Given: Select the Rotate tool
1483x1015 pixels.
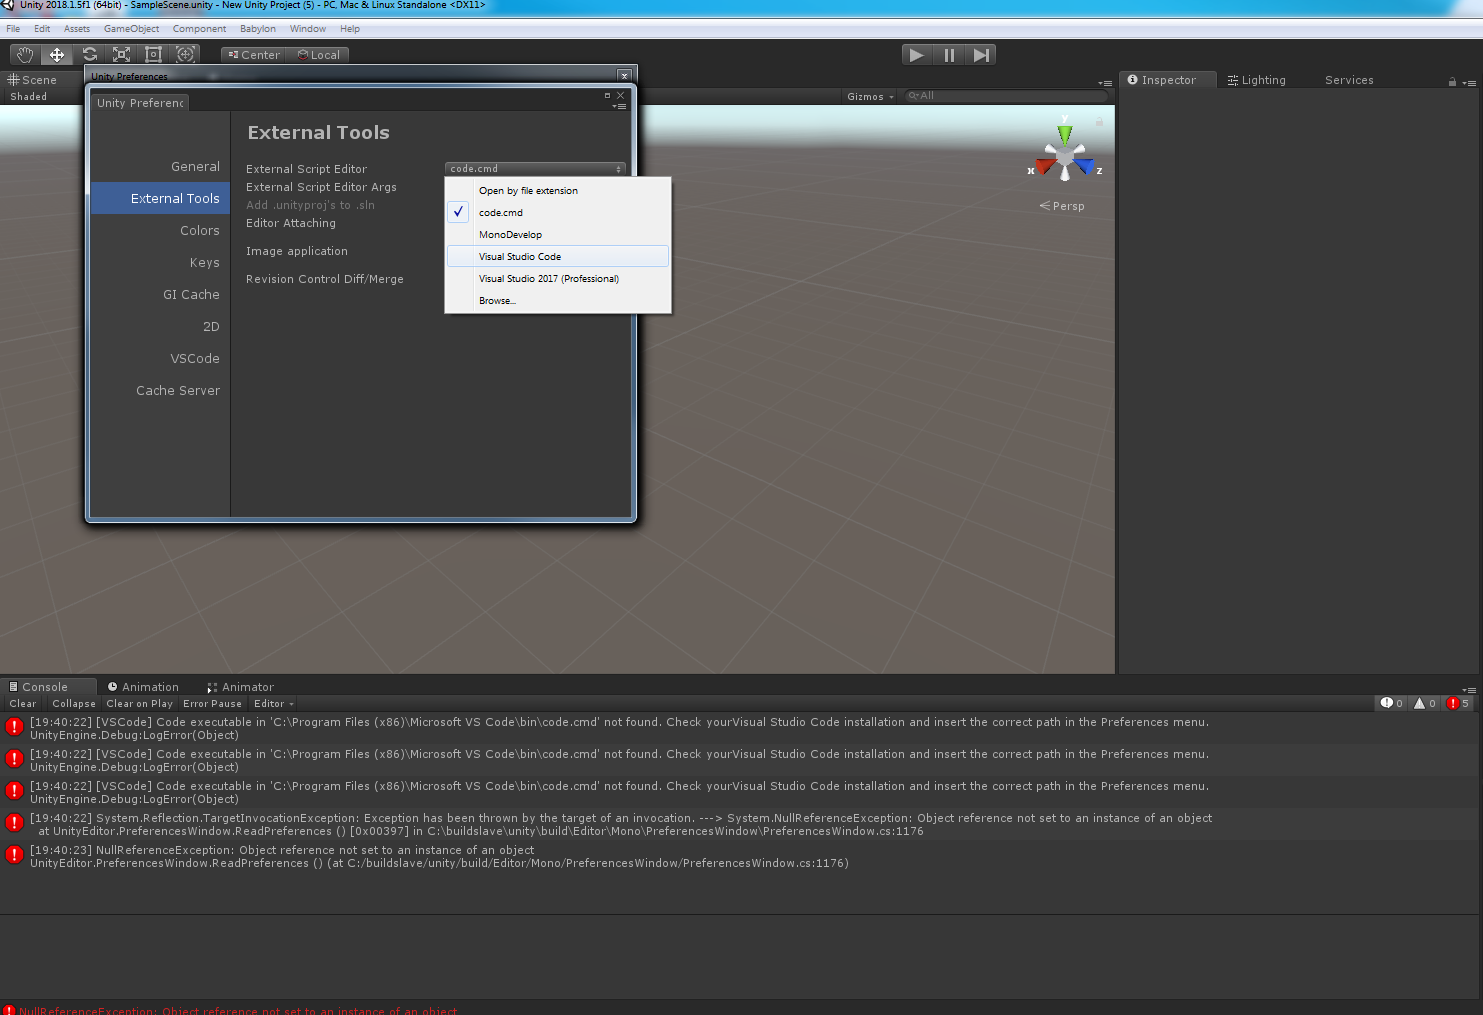Looking at the screenshot, I should coord(89,55).
